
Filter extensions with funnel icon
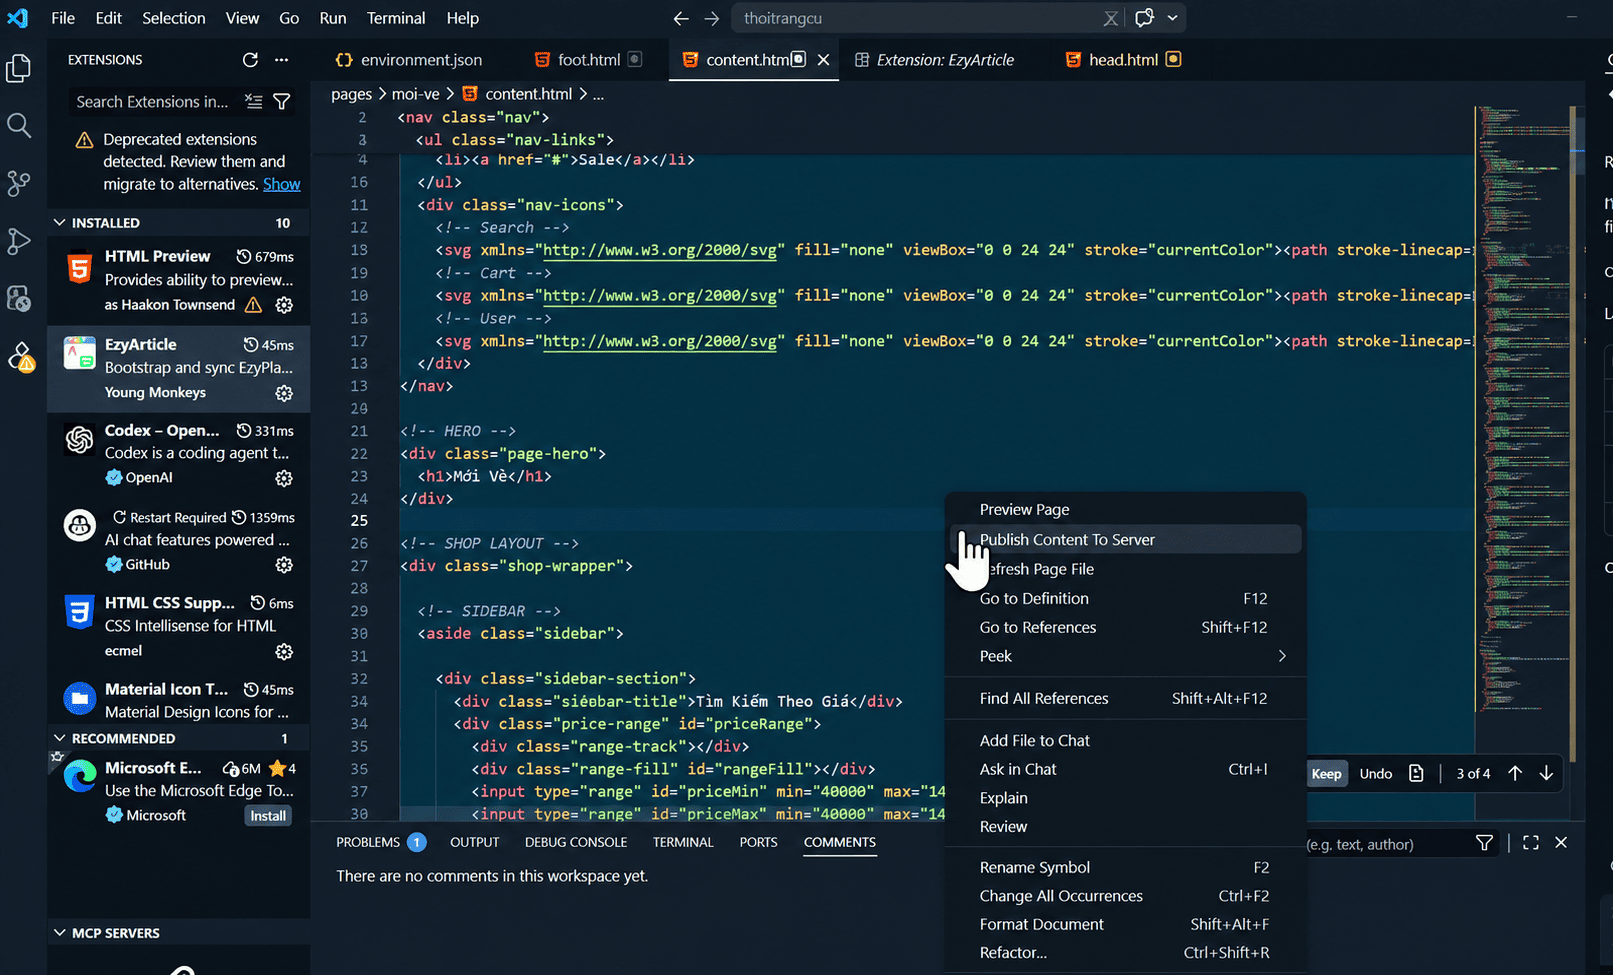(x=282, y=102)
